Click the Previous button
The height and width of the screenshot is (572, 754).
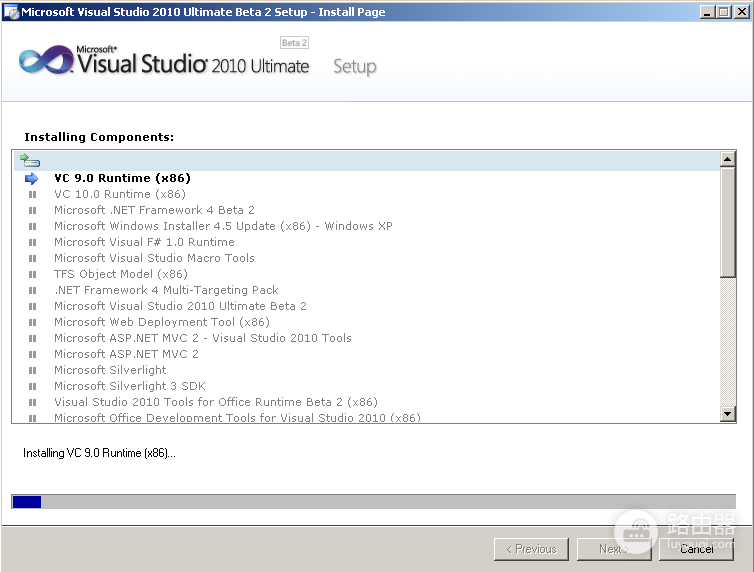pos(531,549)
